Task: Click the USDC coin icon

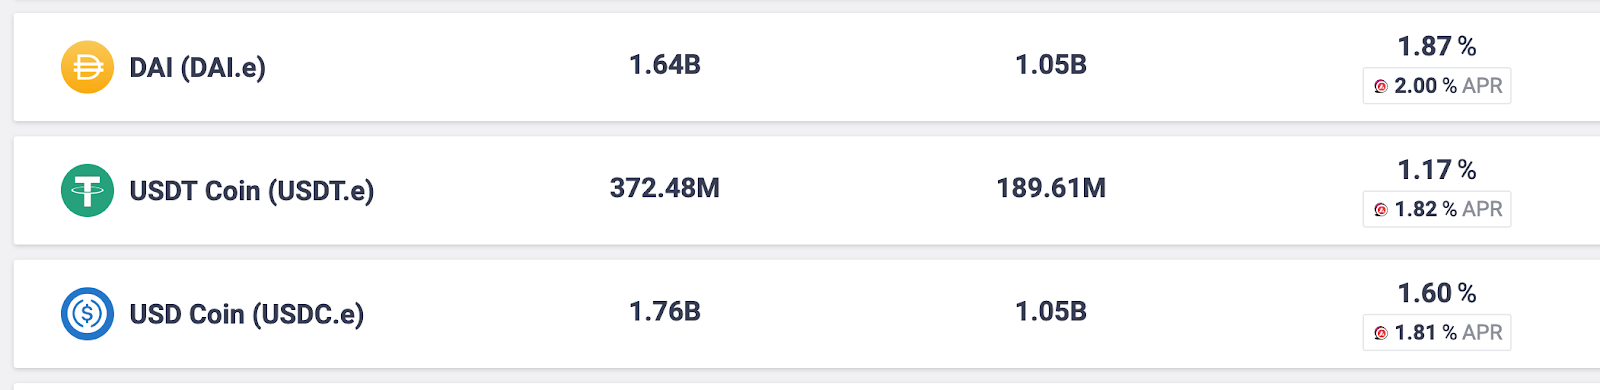Action: point(87,314)
